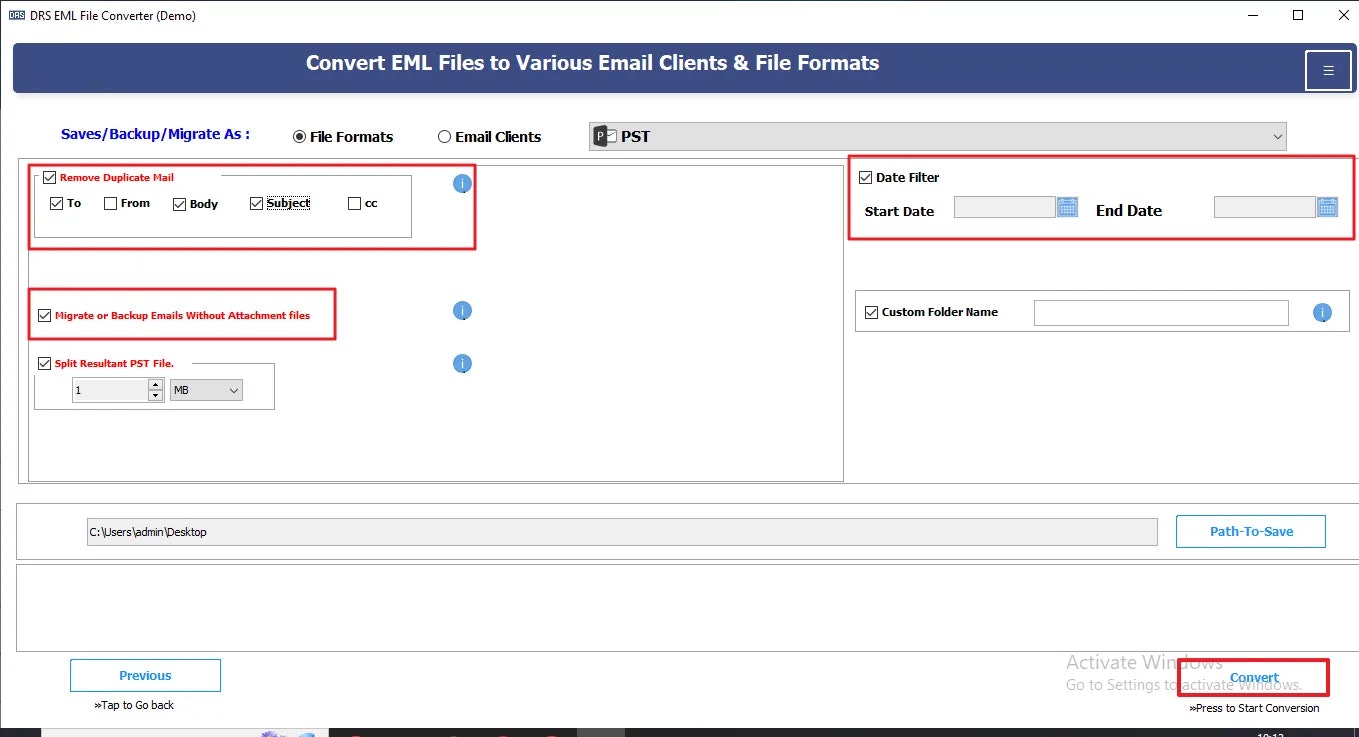
Task: Click the header banner title text
Action: point(592,63)
